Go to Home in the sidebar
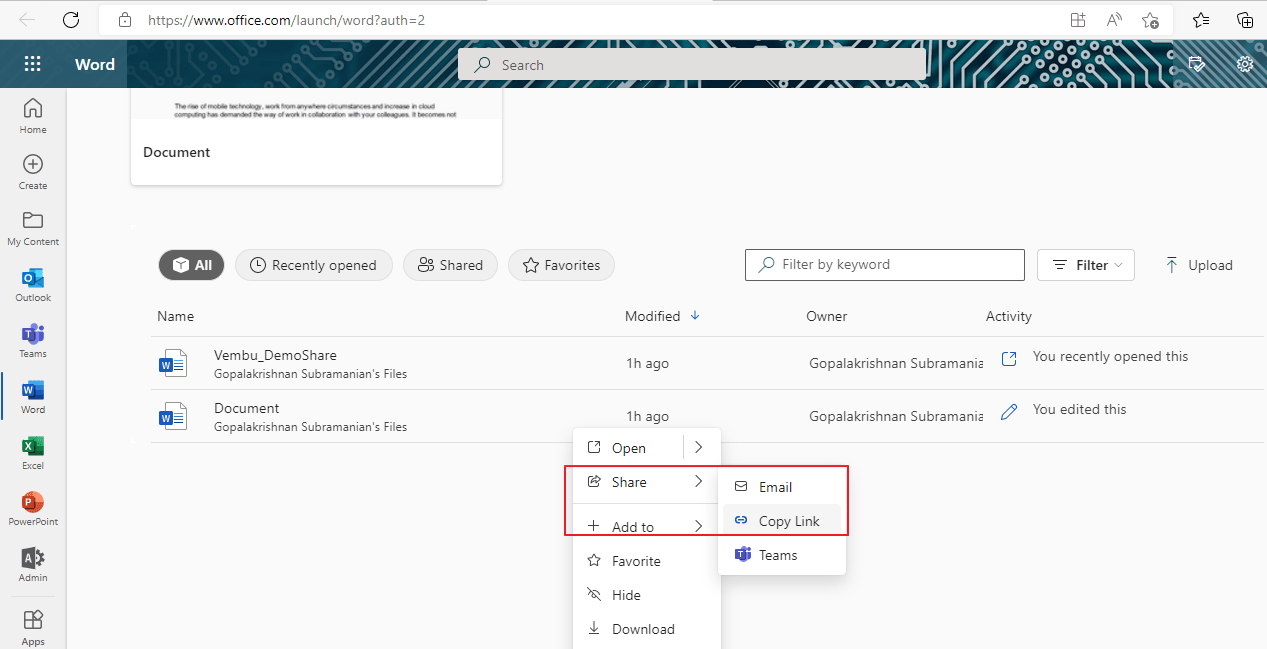The width and height of the screenshot is (1267, 649). click(x=33, y=115)
